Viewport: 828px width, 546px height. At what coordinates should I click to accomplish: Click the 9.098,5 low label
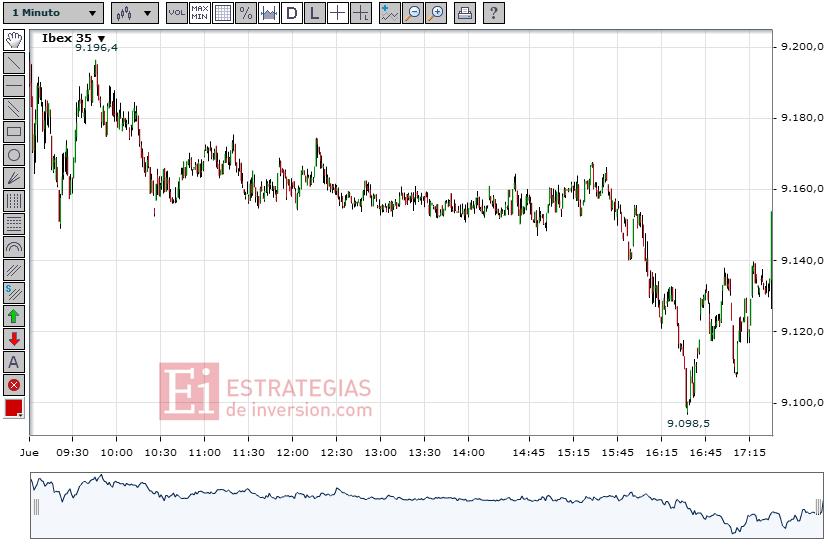click(x=689, y=423)
